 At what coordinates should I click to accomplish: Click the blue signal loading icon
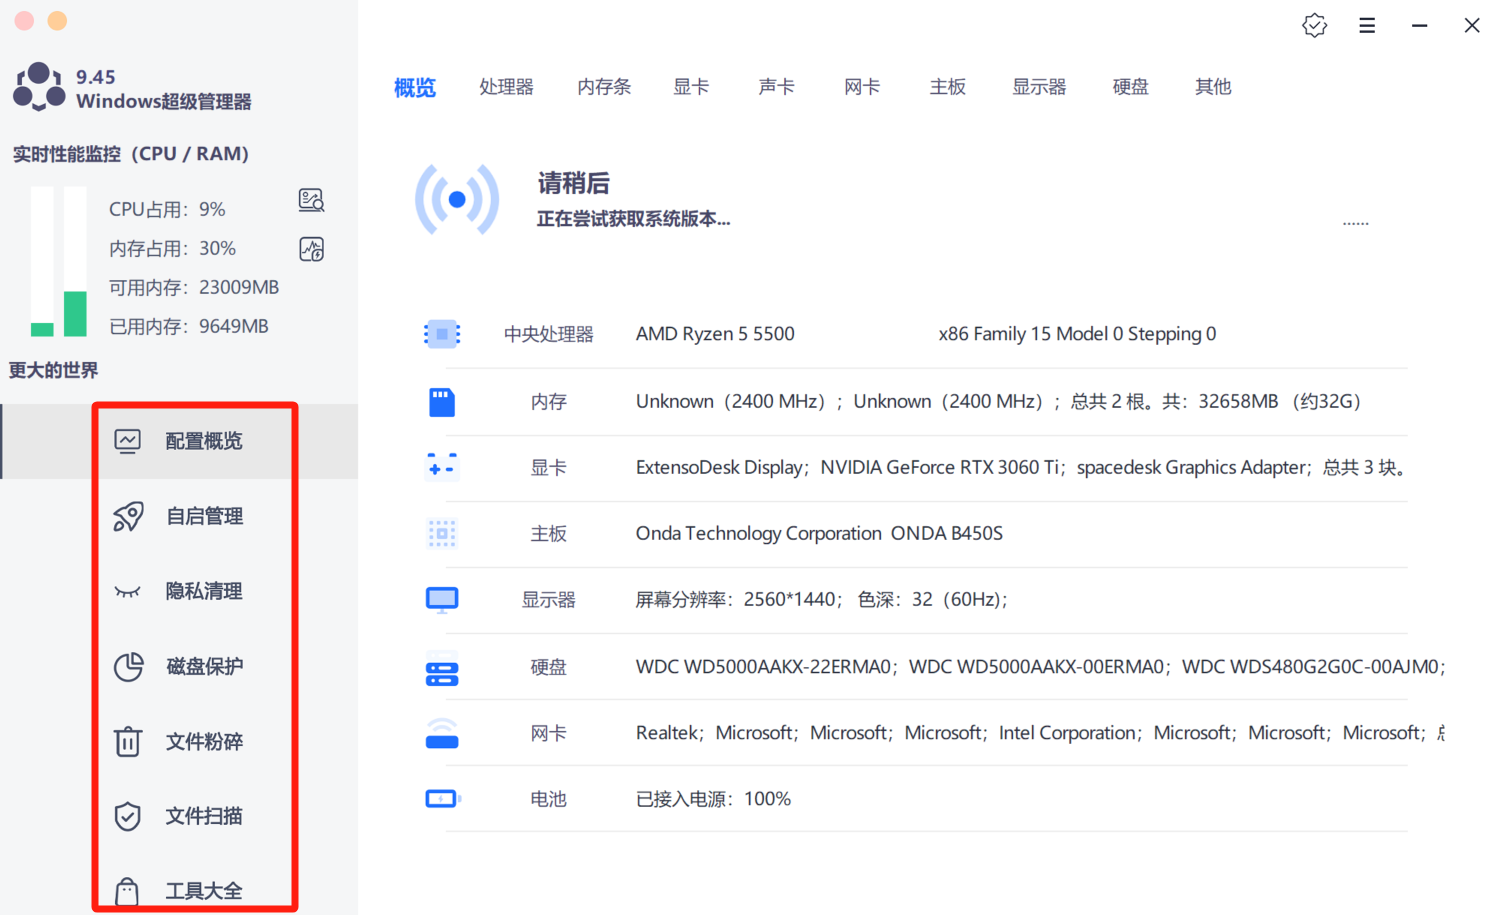(457, 200)
